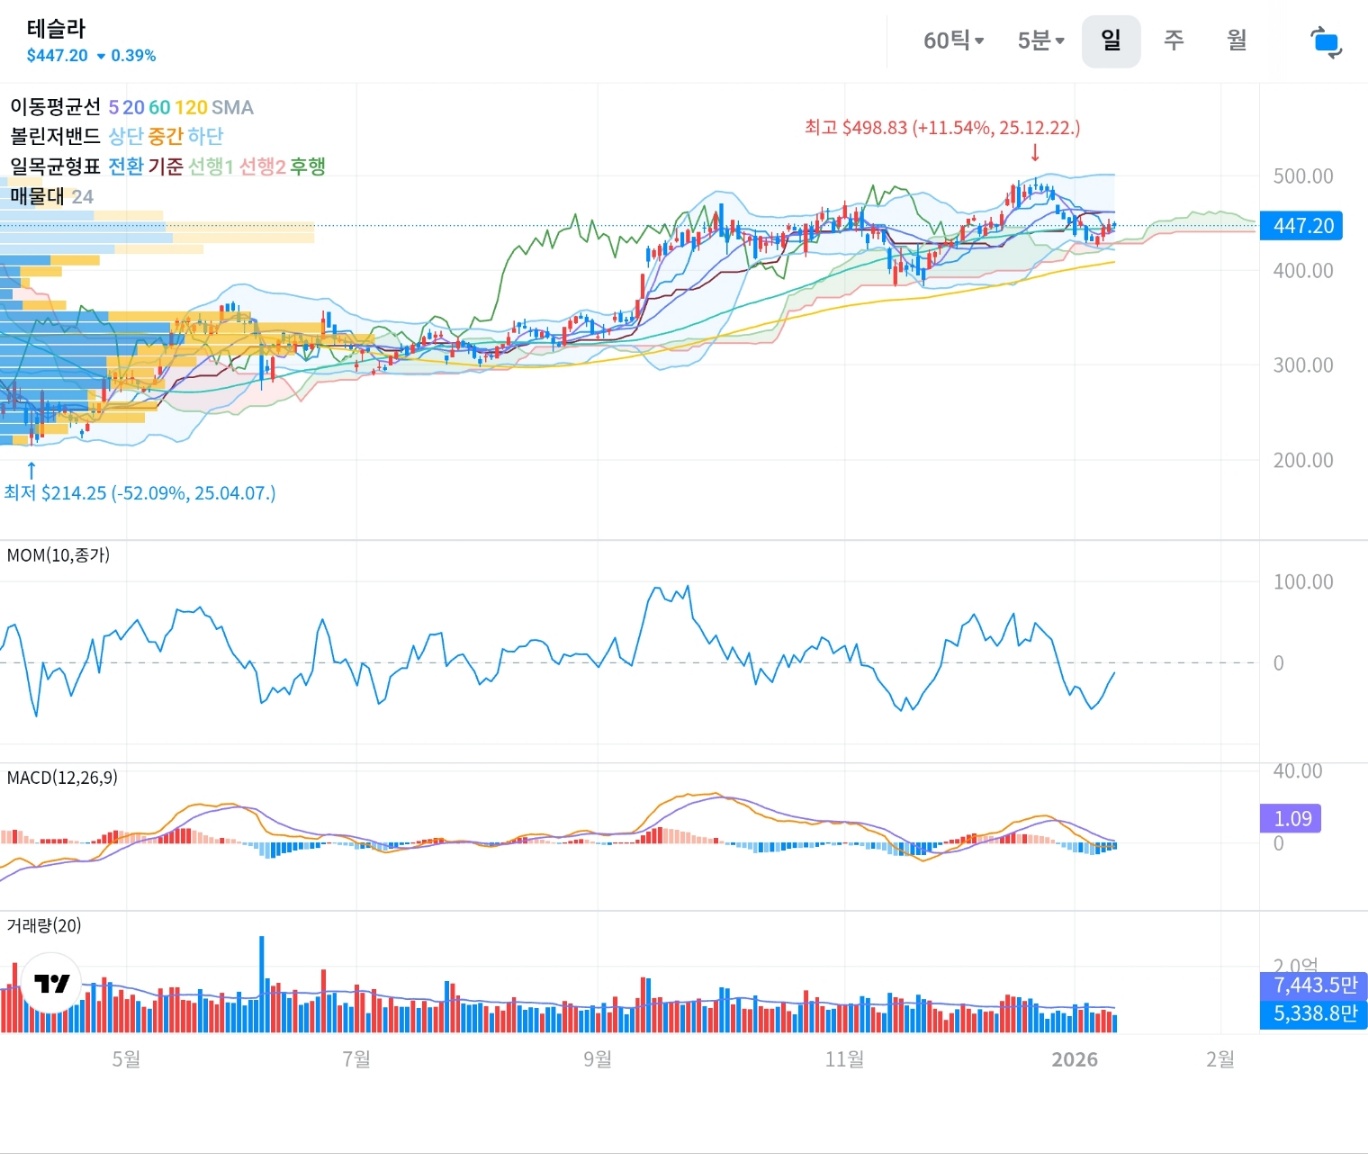This screenshot has height=1154, width=1368.
Task: Click the 거래량(20) volume panel title
Action: (x=44, y=925)
